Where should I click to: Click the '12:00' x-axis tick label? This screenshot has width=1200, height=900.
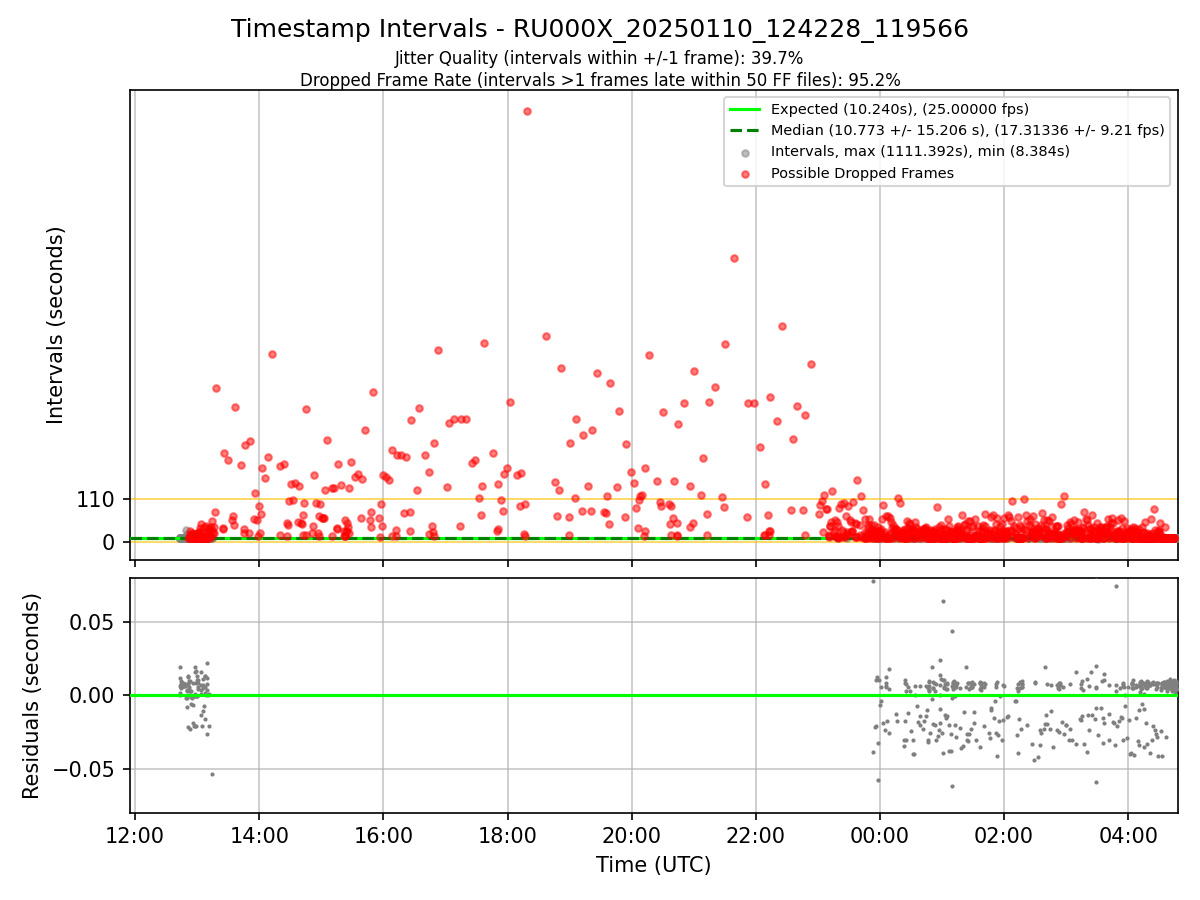pos(135,834)
